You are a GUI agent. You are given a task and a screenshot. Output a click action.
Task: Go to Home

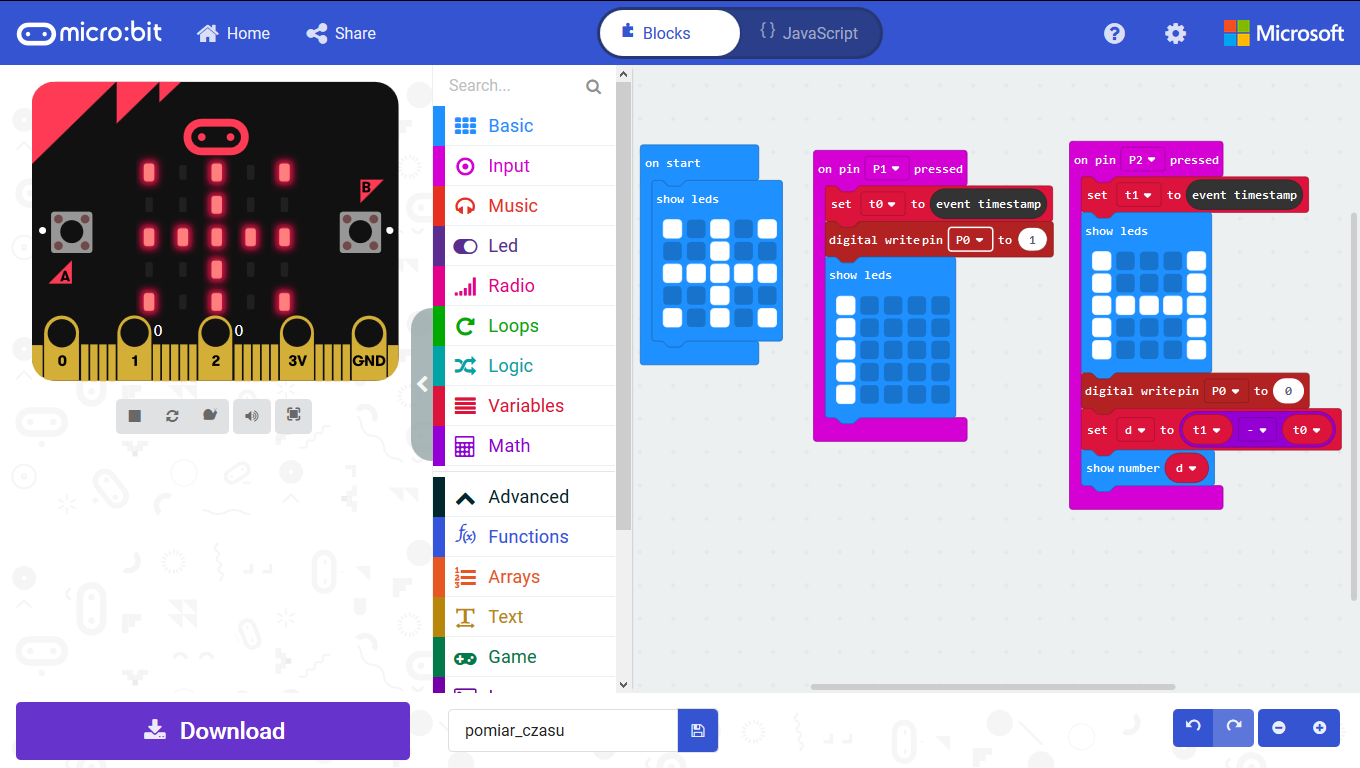(x=234, y=33)
